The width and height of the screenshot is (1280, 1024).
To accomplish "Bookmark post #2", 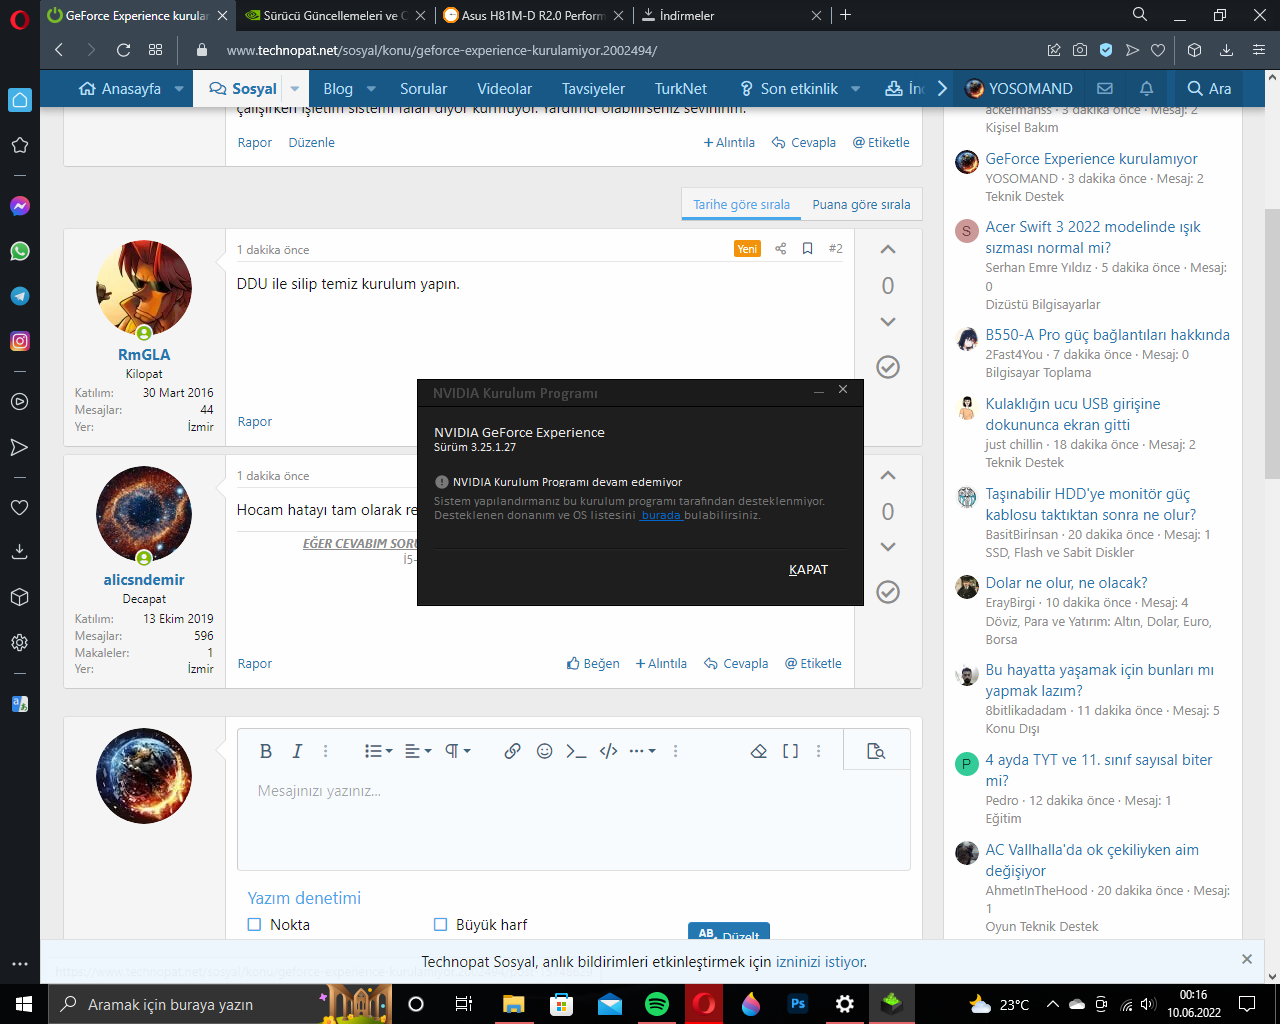I will point(807,249).
